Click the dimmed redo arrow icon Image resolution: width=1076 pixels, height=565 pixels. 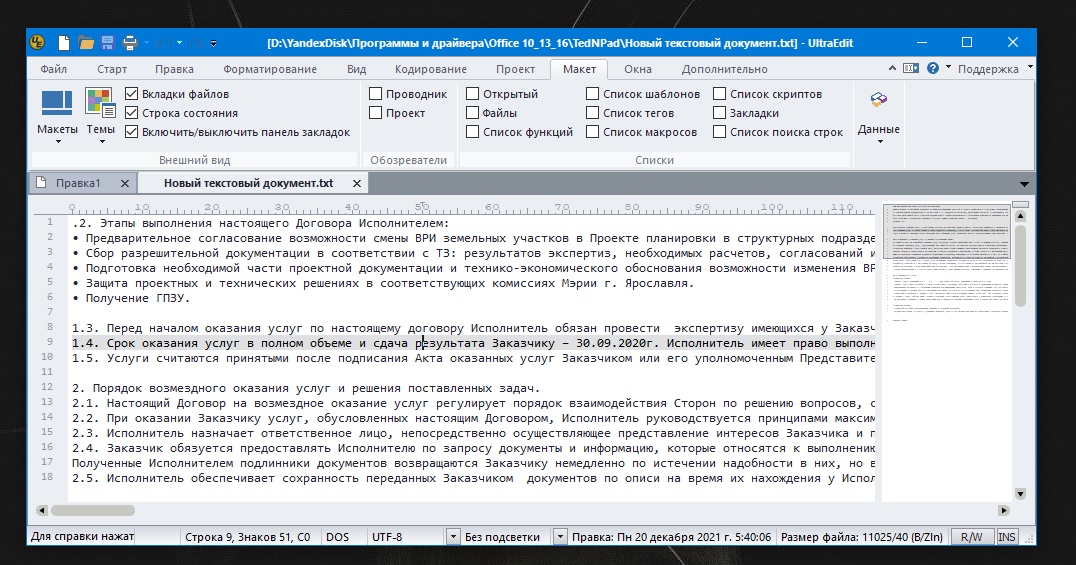pos(195,43)
